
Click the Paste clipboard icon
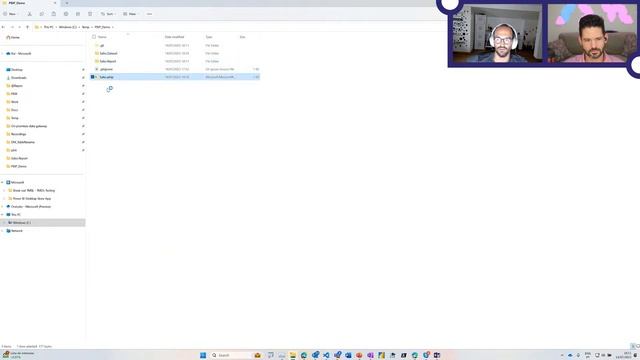(x=53, y=14)
